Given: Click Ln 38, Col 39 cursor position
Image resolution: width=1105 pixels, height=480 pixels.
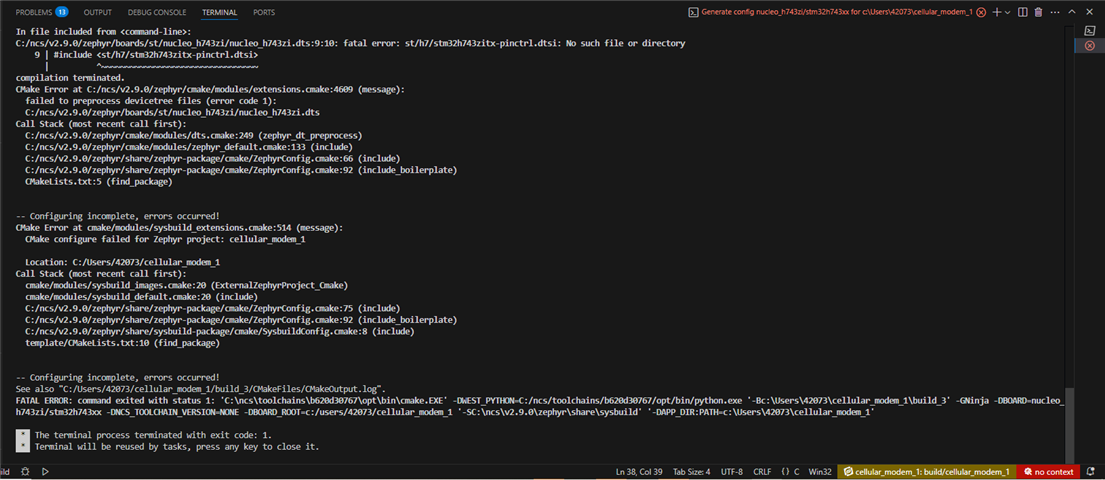Looking at the screenshot, I should click(639, 472).
